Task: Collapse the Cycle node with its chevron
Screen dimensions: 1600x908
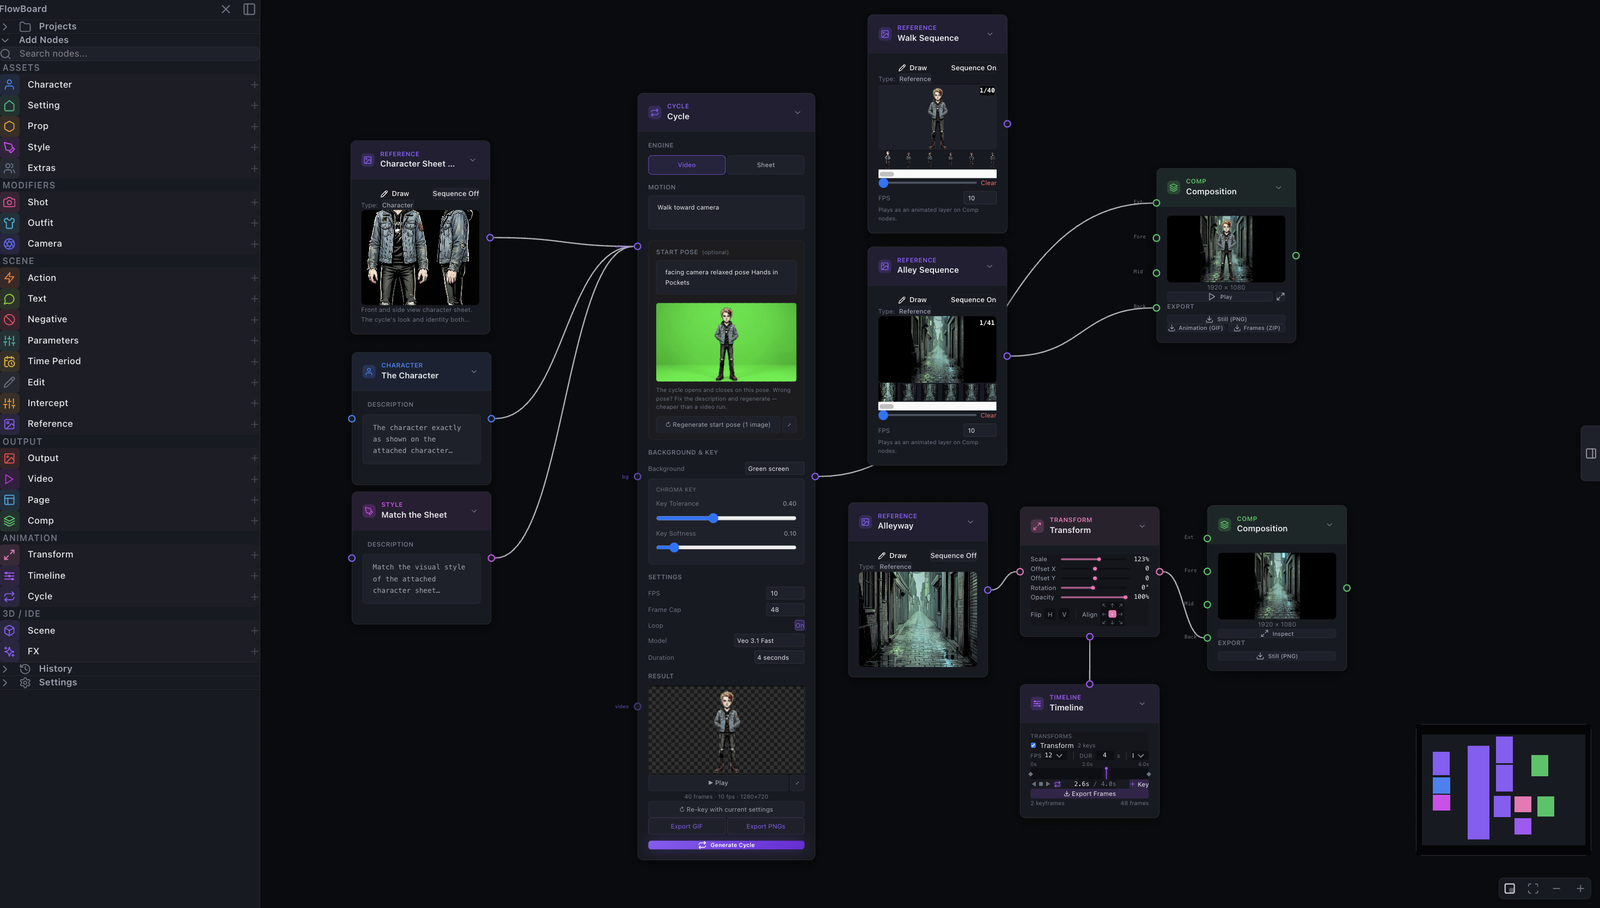Action: pos(797,113)
